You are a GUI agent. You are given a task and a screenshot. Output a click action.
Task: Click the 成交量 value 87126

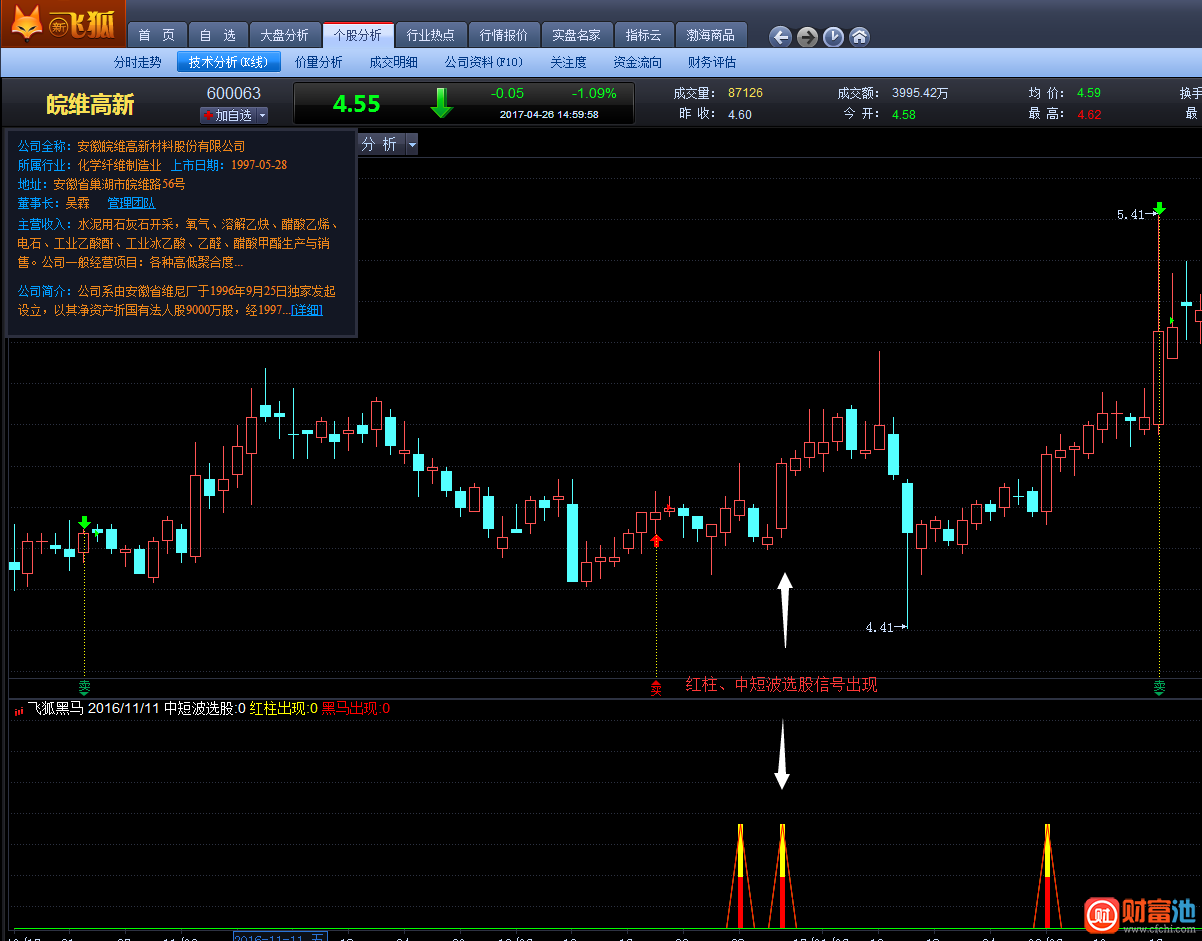pyautogui.click(x=745, y=93)
